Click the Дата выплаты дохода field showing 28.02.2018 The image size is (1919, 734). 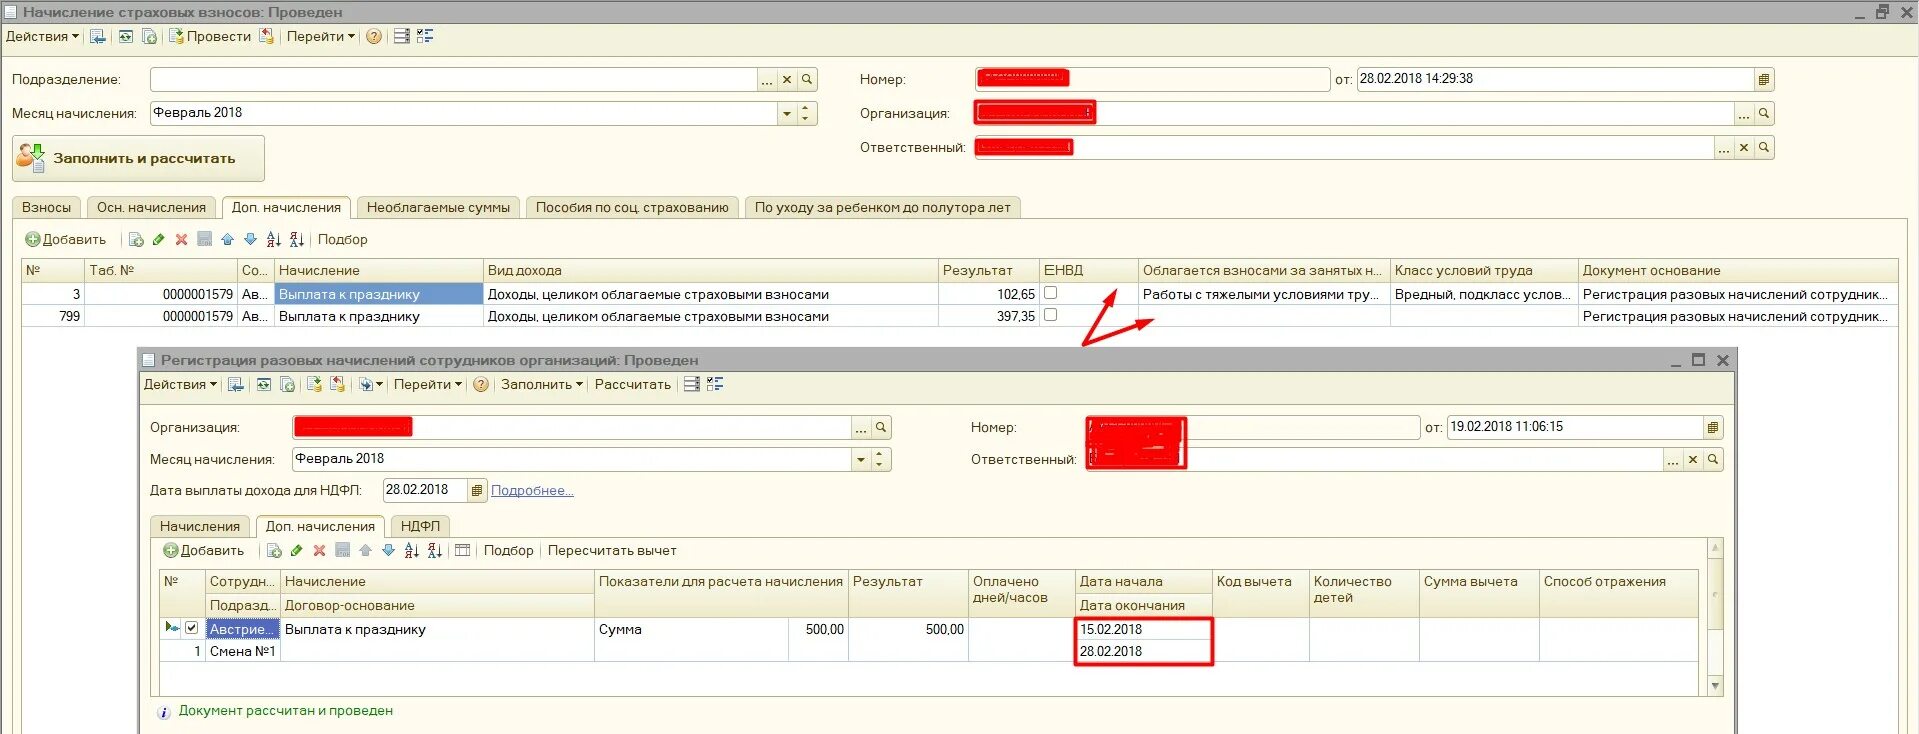pyautogui.click(x=425, y=490)
